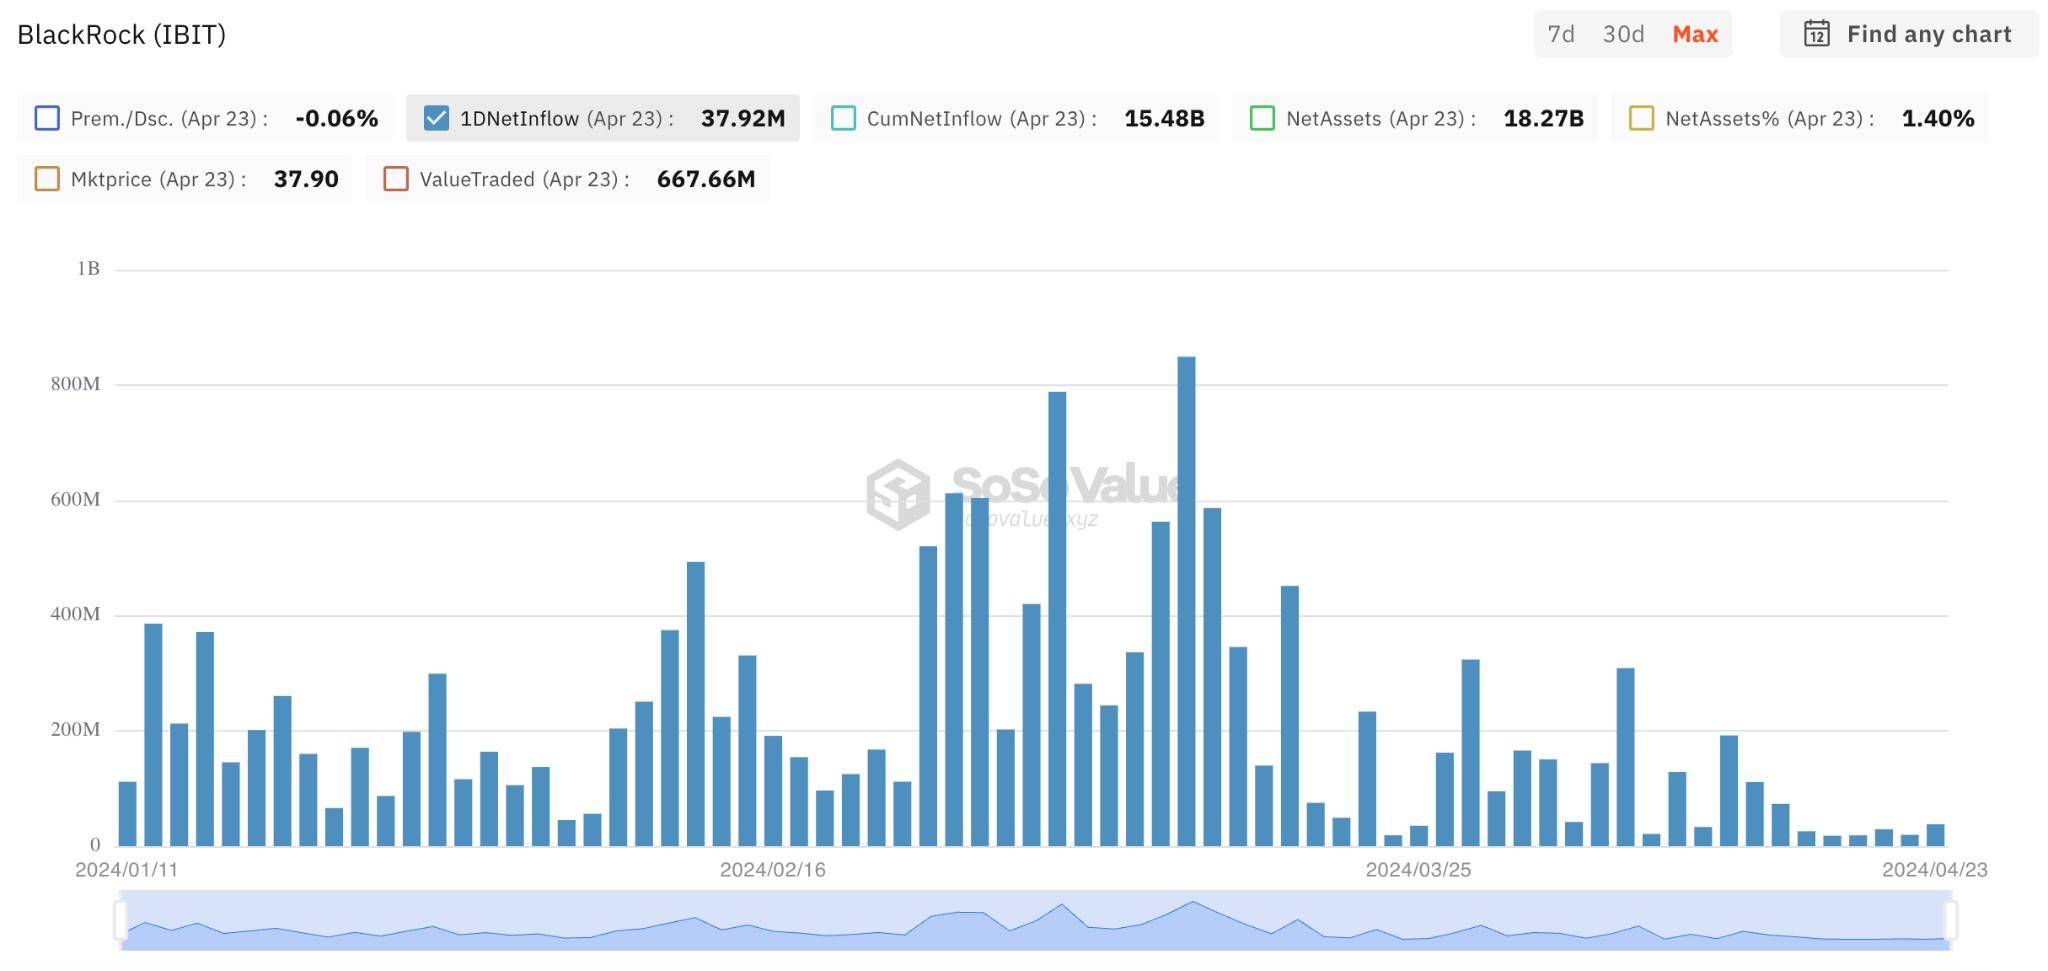The image size is (2048, 971).
Task: Click the 400M y-axis label
Action: [x=75, y=614]
